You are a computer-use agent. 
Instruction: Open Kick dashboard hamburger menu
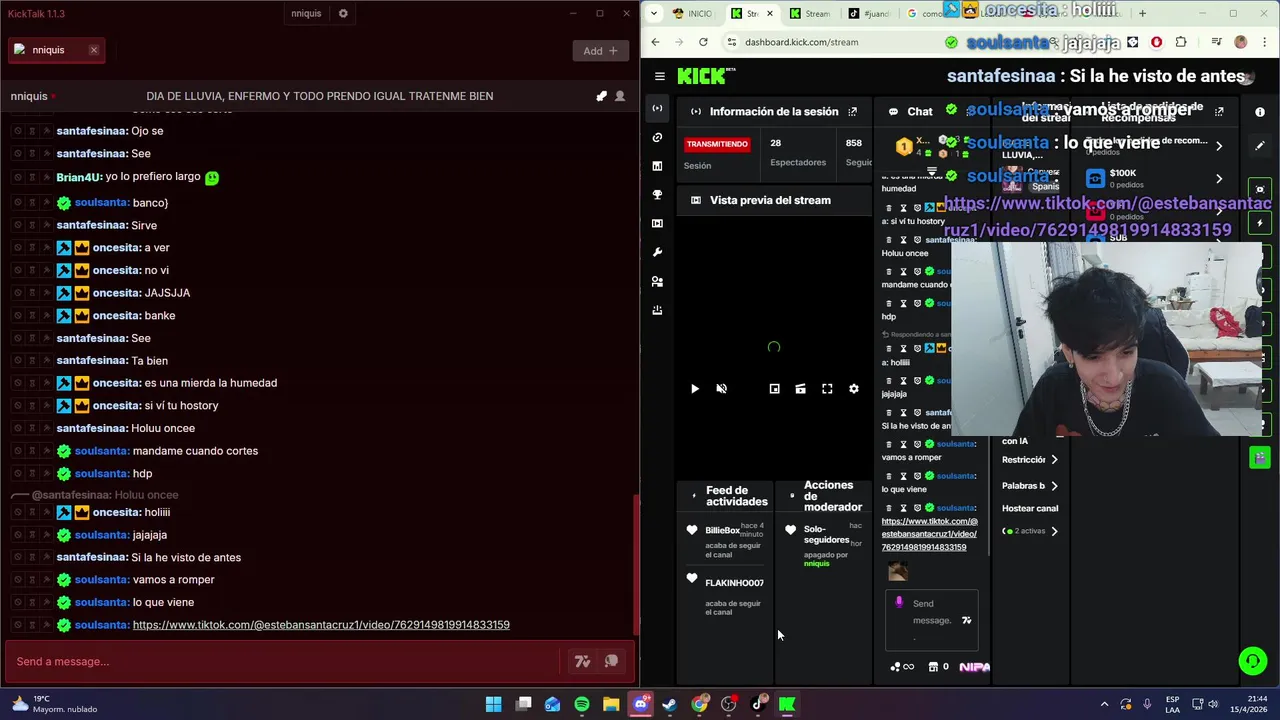click(x=660, y=76)
